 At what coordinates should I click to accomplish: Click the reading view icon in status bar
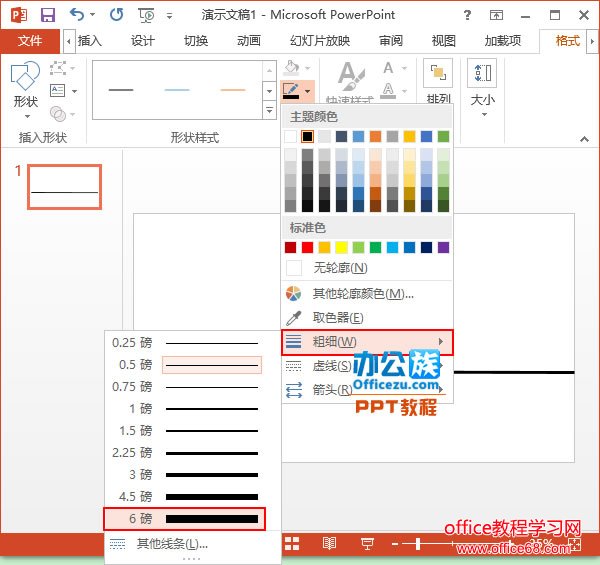tap(329, 543)
